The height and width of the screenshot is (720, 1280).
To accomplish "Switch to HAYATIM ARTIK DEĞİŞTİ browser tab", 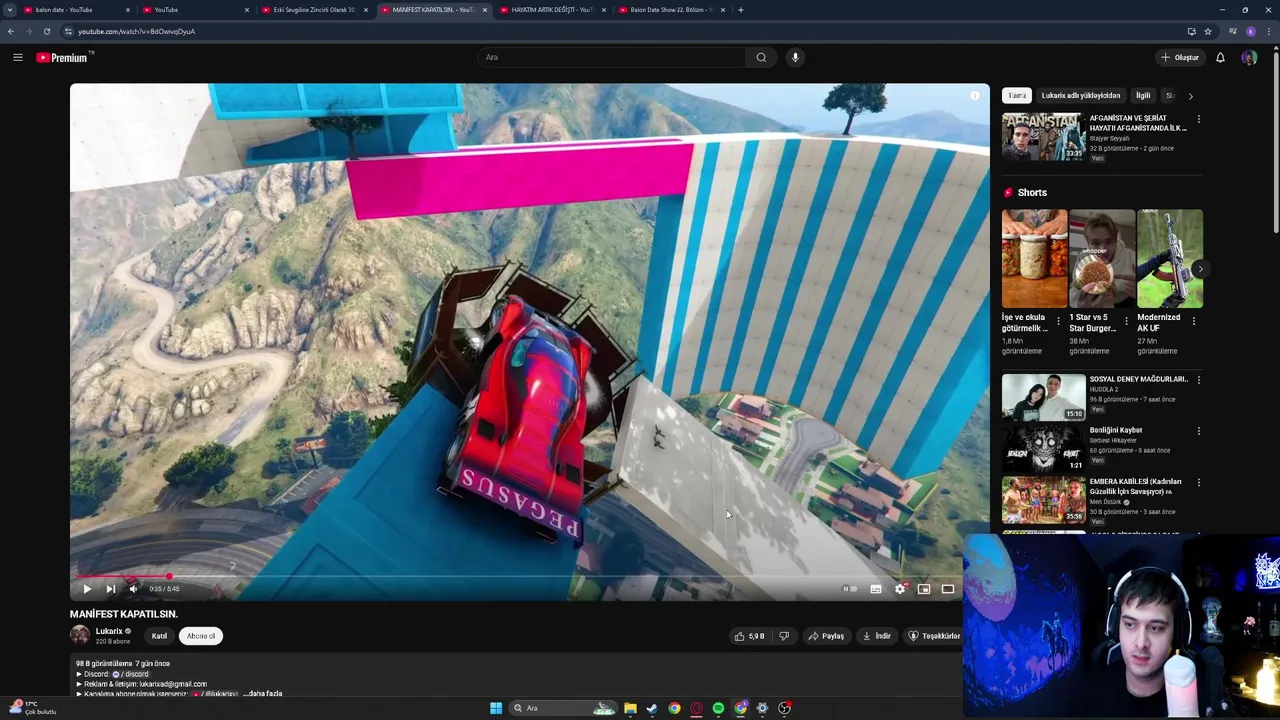I will coord(553,10).
